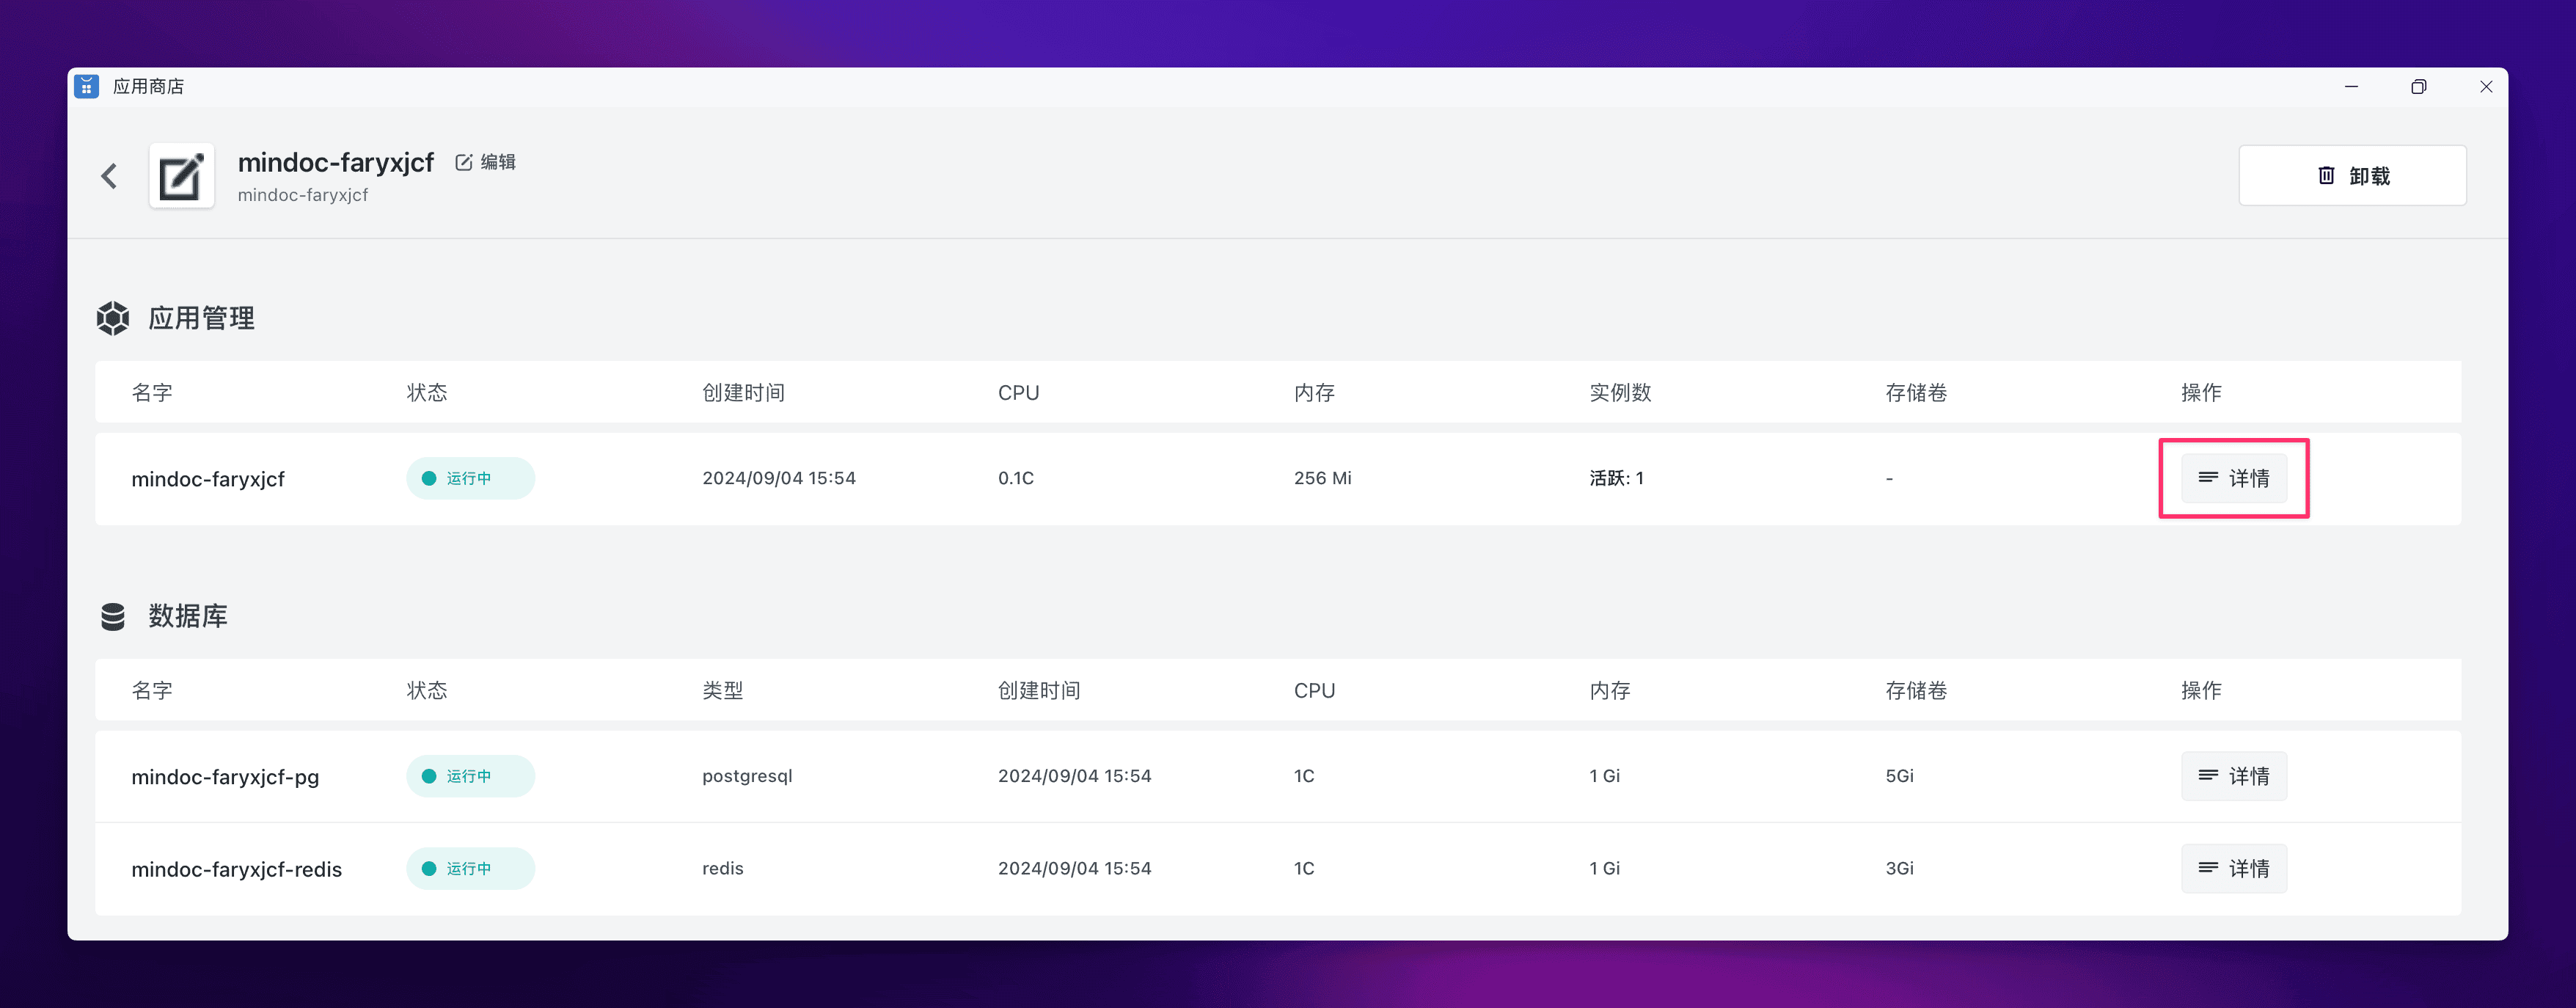Click 运行中 status badge of redis row
The image size is (2576, 1008).
[x=470, y=868]
